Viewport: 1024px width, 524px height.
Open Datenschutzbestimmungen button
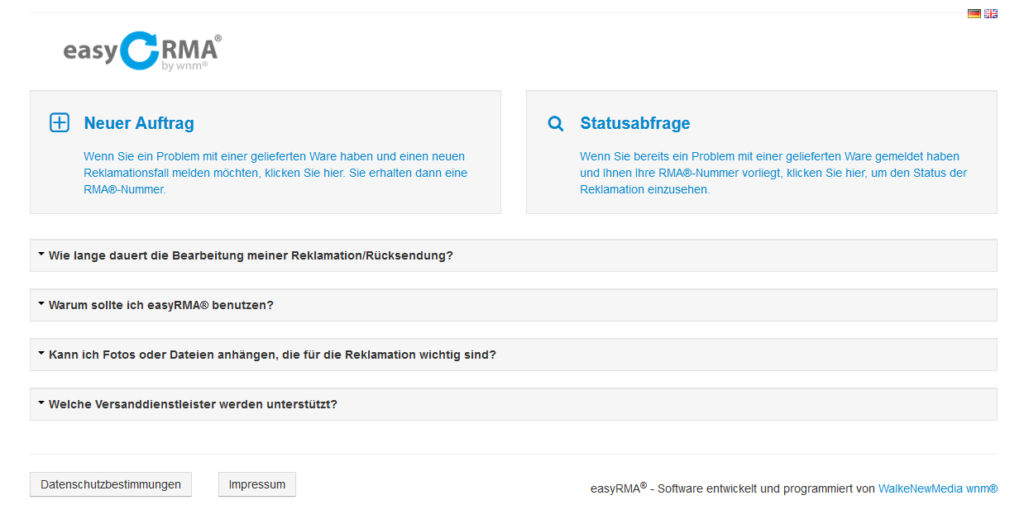pos(111,485)
